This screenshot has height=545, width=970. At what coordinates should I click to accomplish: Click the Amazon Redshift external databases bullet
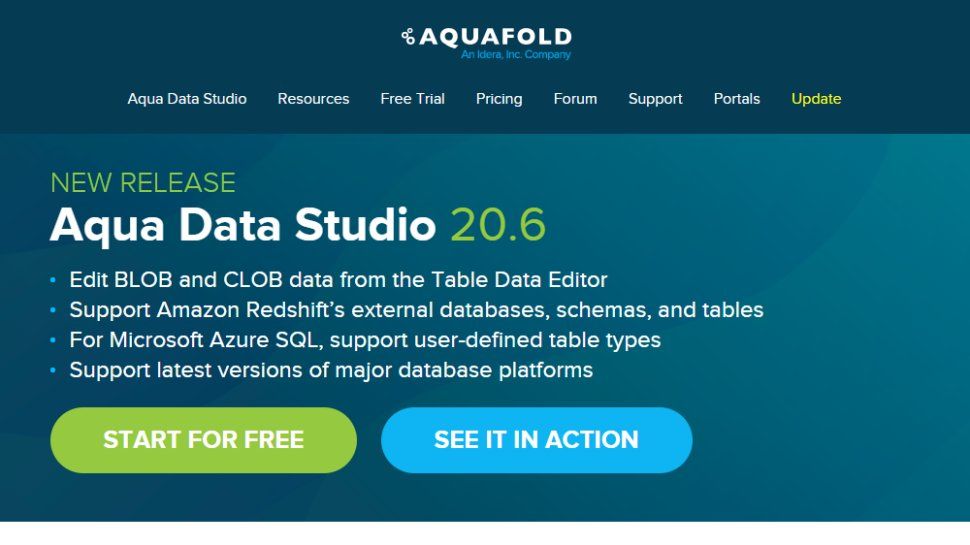click(x=416, y=310)
